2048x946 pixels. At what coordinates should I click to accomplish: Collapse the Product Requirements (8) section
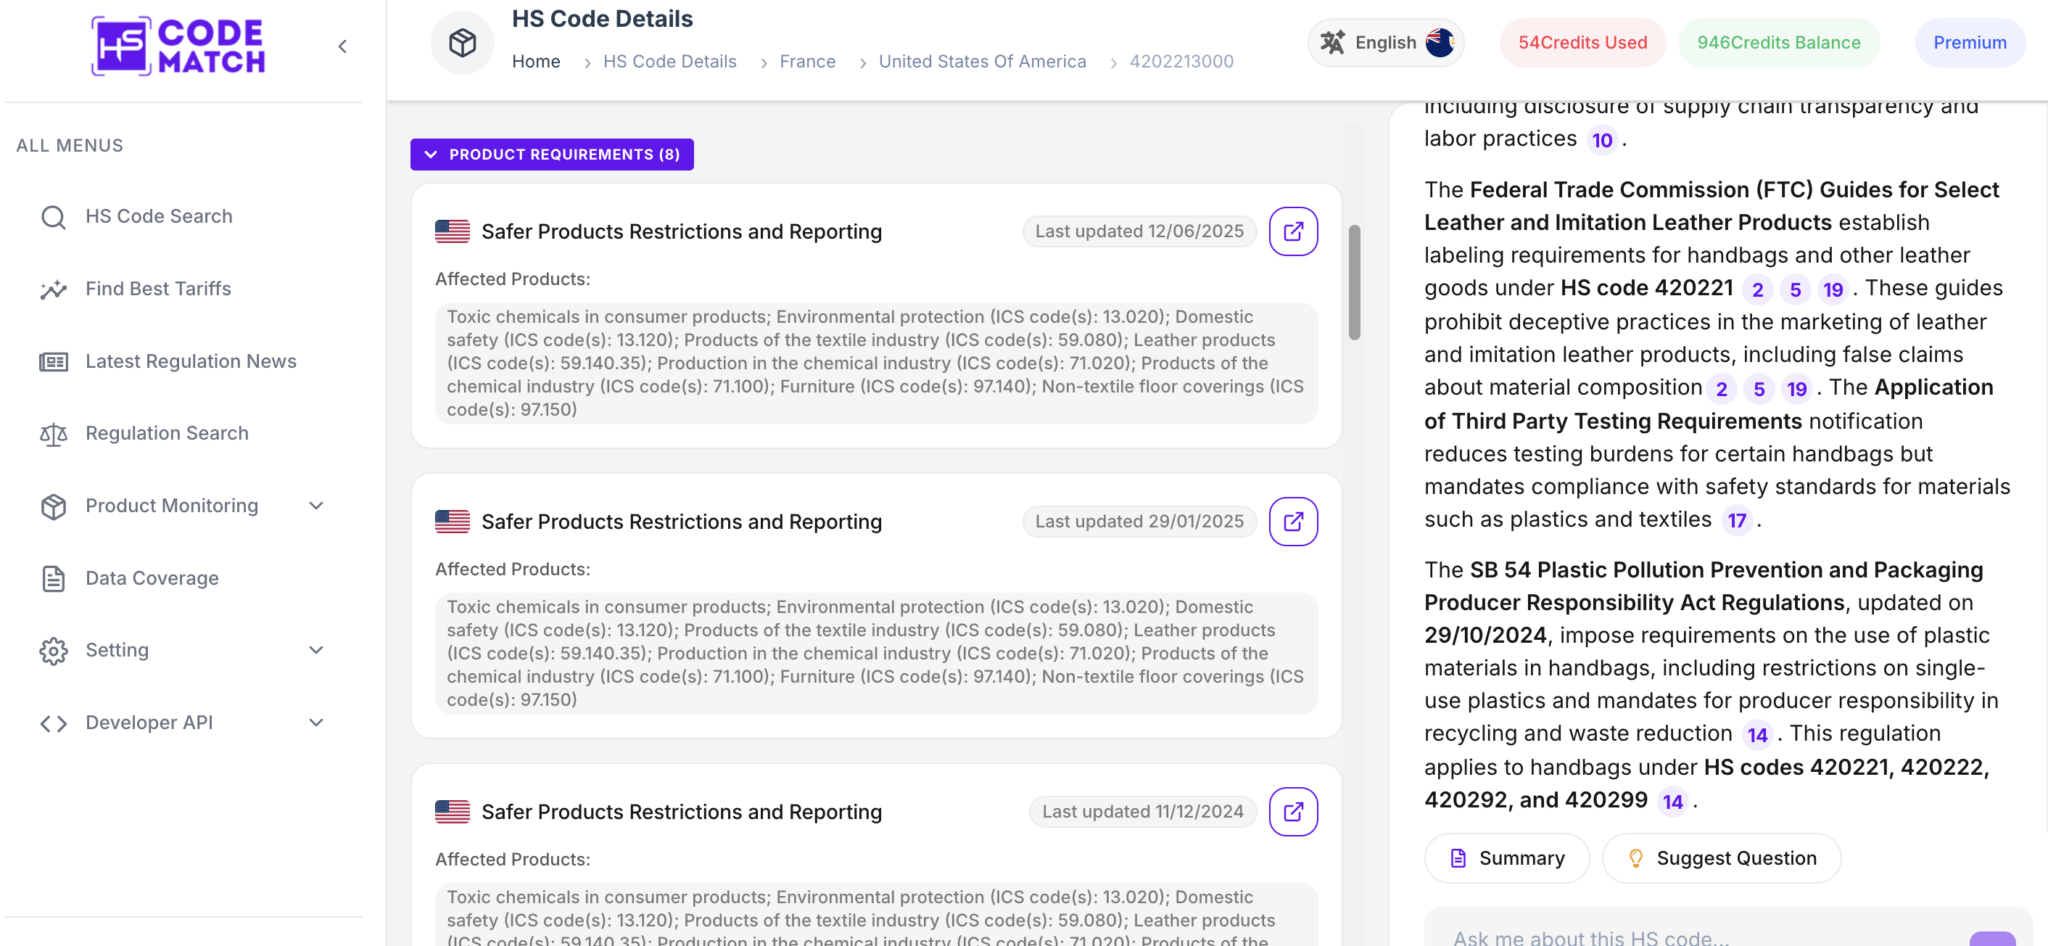coord(552,154)
